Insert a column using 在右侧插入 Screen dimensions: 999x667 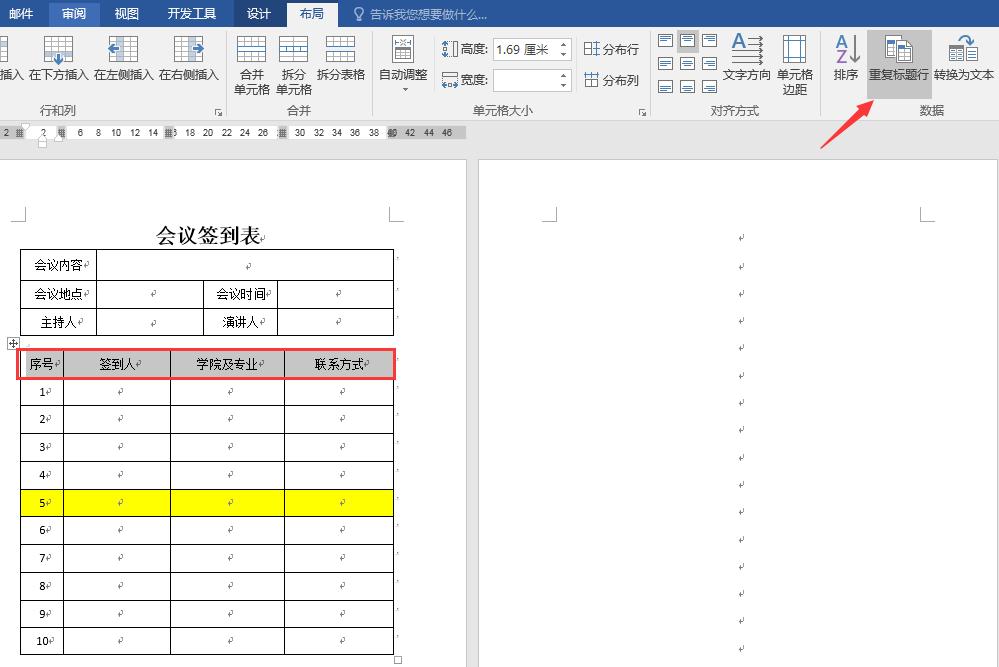pyautogui.click(x=186, y=60)
